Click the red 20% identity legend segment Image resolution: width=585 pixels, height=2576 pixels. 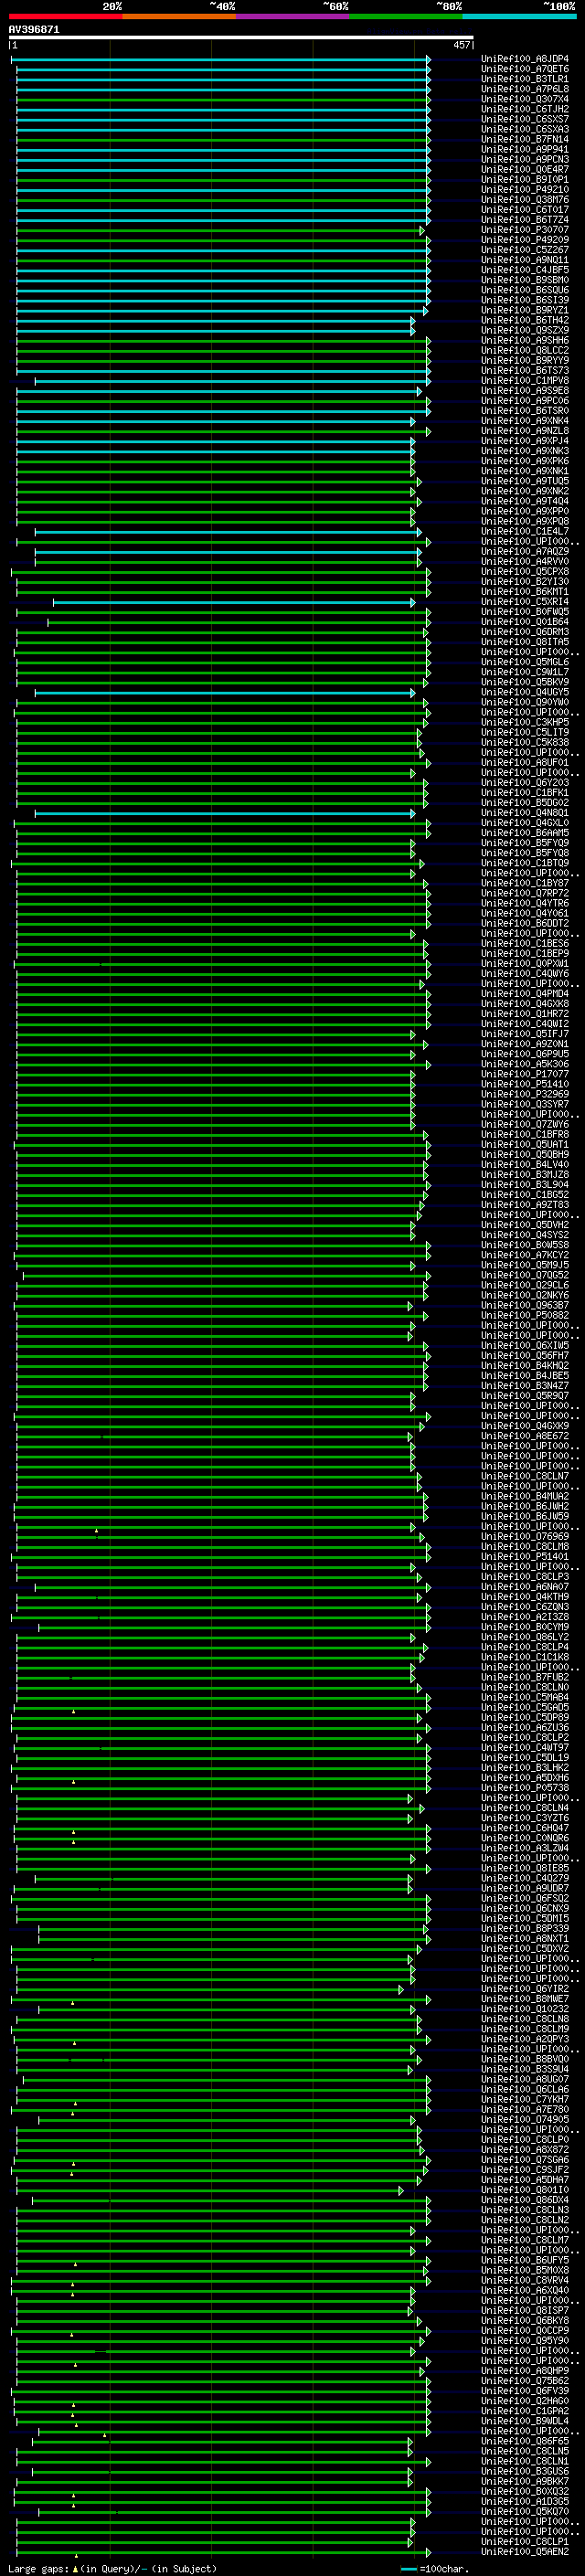coord(65,16)
